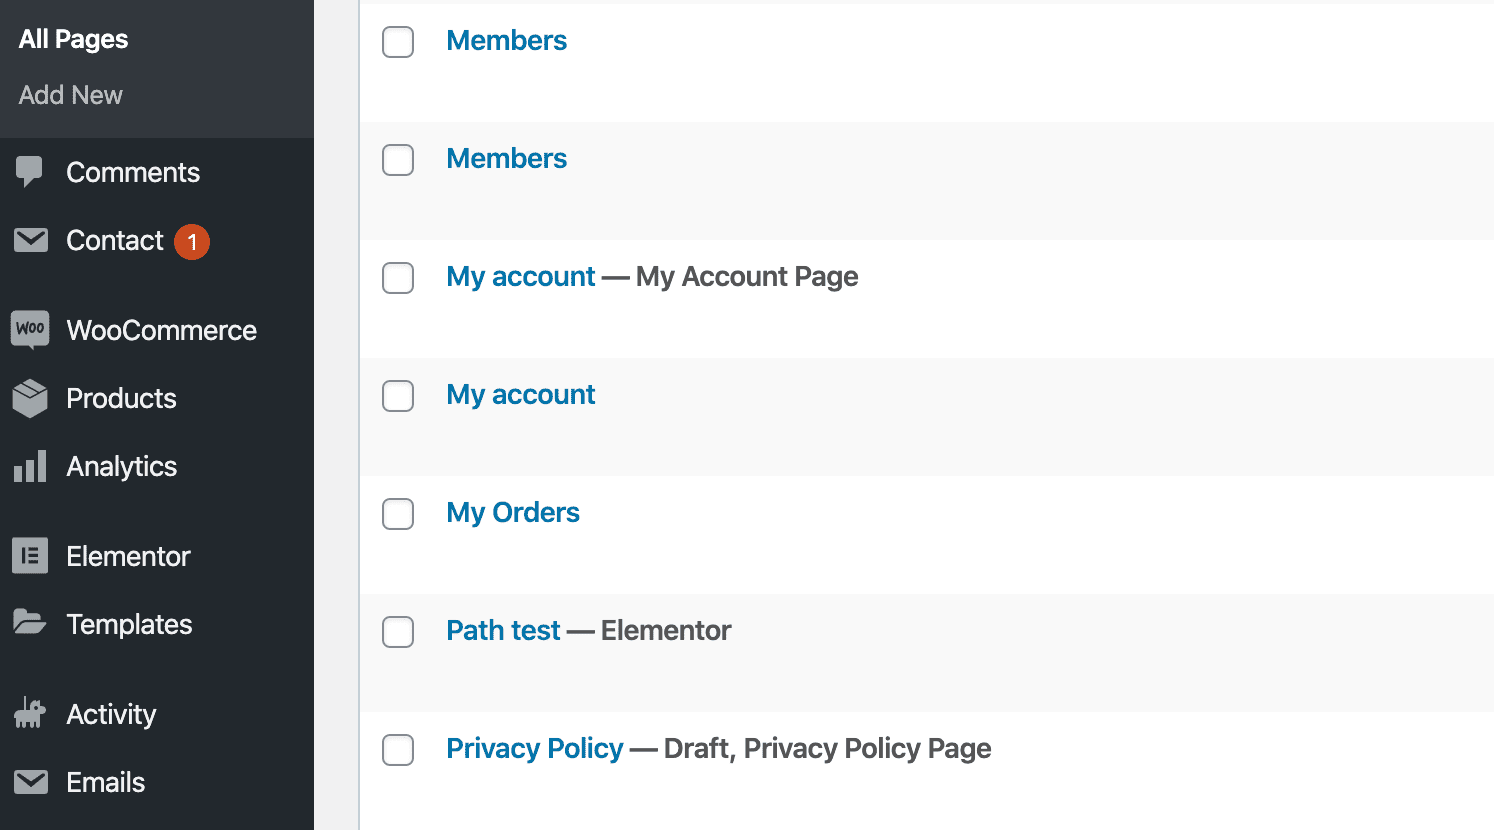Click the Activity icon in sidebar

[30, 713]
